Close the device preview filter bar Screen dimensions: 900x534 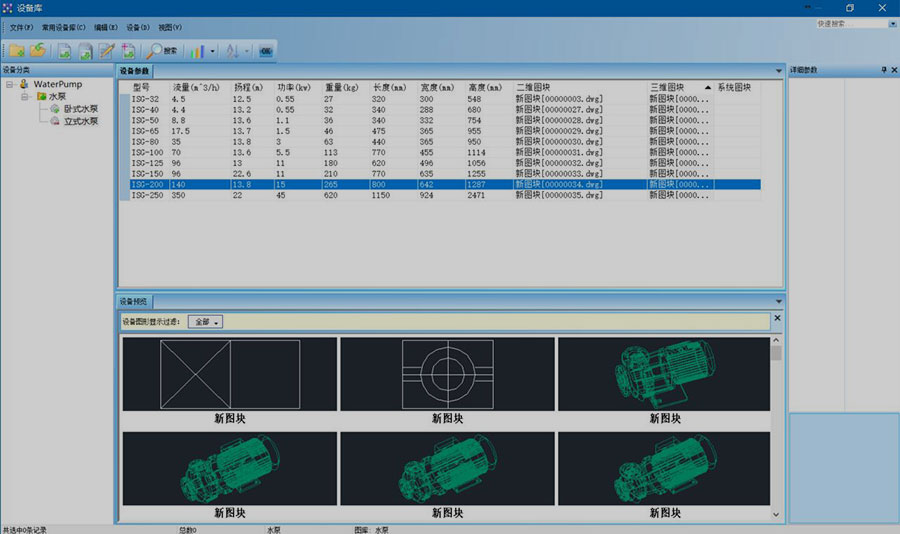pos(777,320)
